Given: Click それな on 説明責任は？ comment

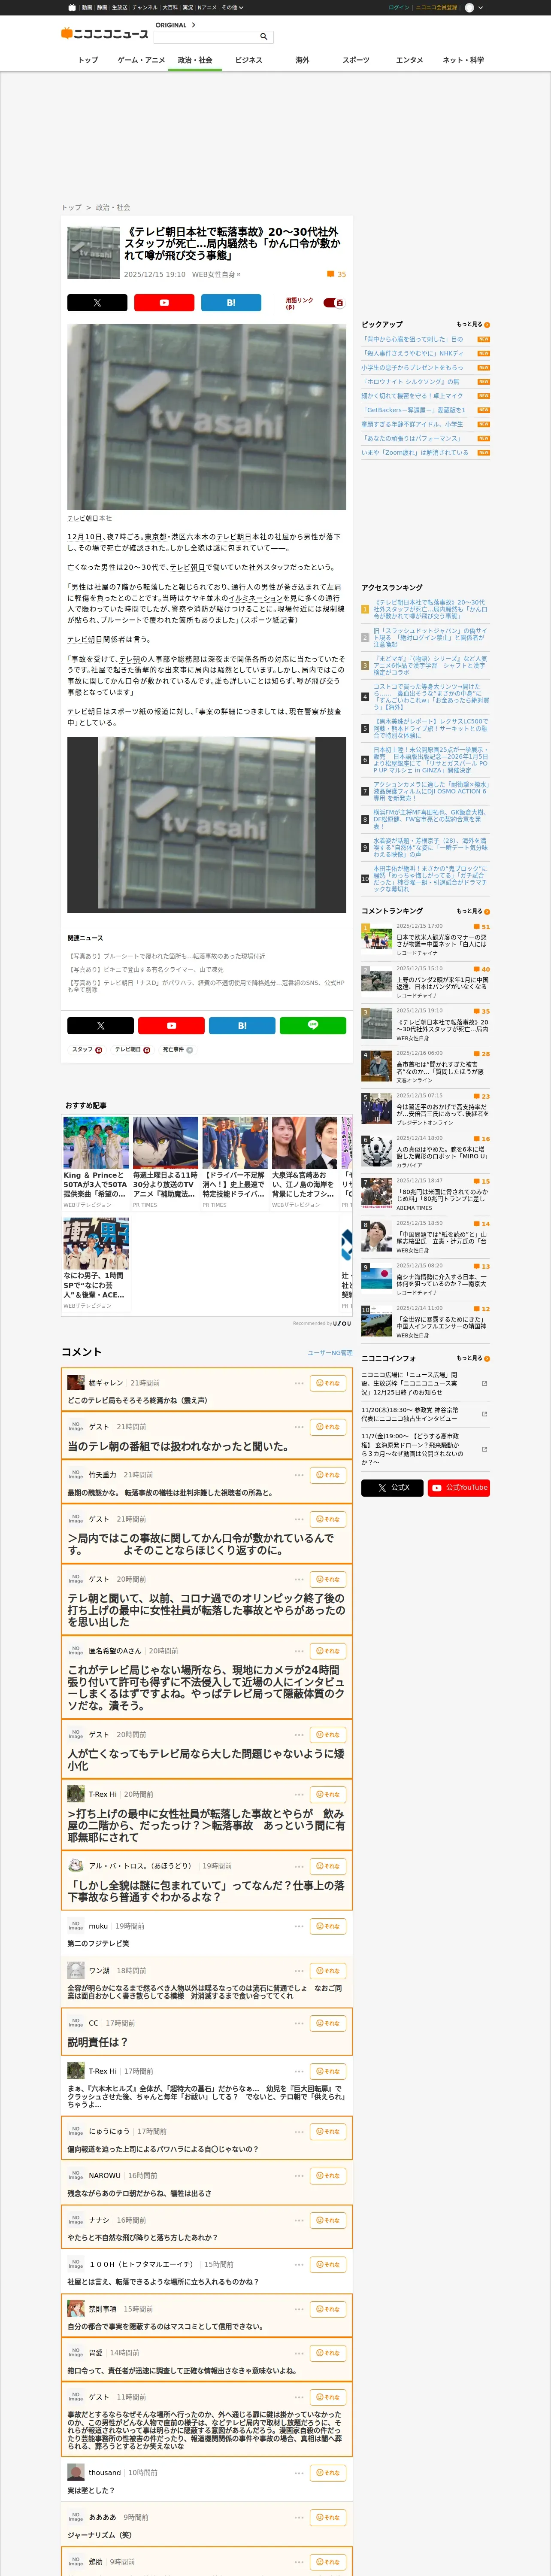Looking at the screenshot, I should pos(328,2023).
